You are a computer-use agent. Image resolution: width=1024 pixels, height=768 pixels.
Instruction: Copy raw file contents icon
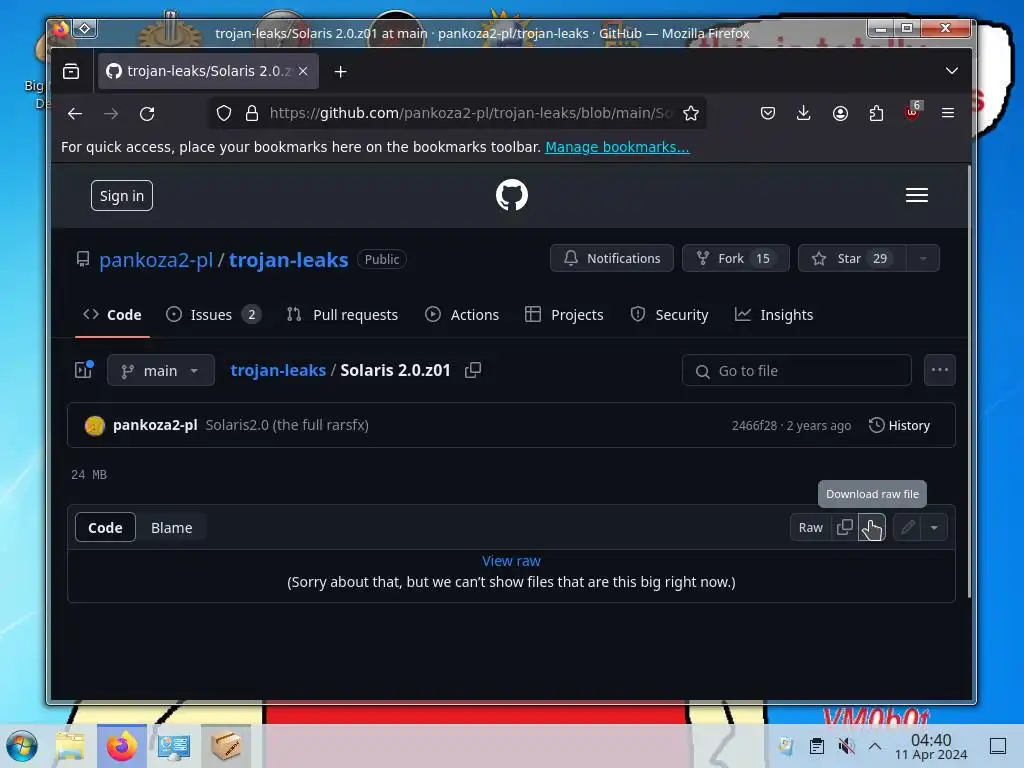(844, 527)
